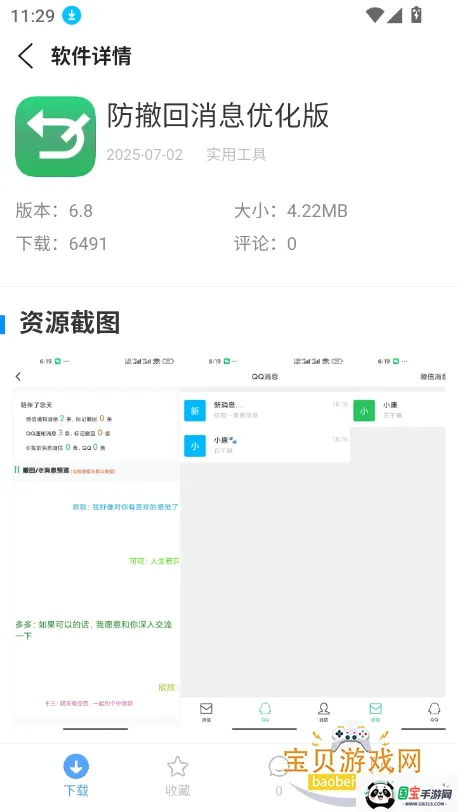457x812 pixels.
Task: Go back using the arrow icon
Action: [x=25, y=56]
